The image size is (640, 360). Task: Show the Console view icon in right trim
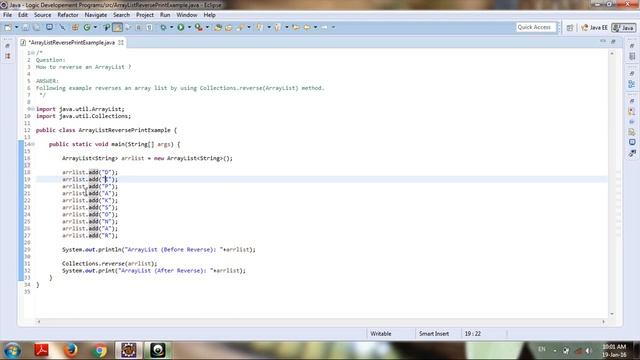632,142
